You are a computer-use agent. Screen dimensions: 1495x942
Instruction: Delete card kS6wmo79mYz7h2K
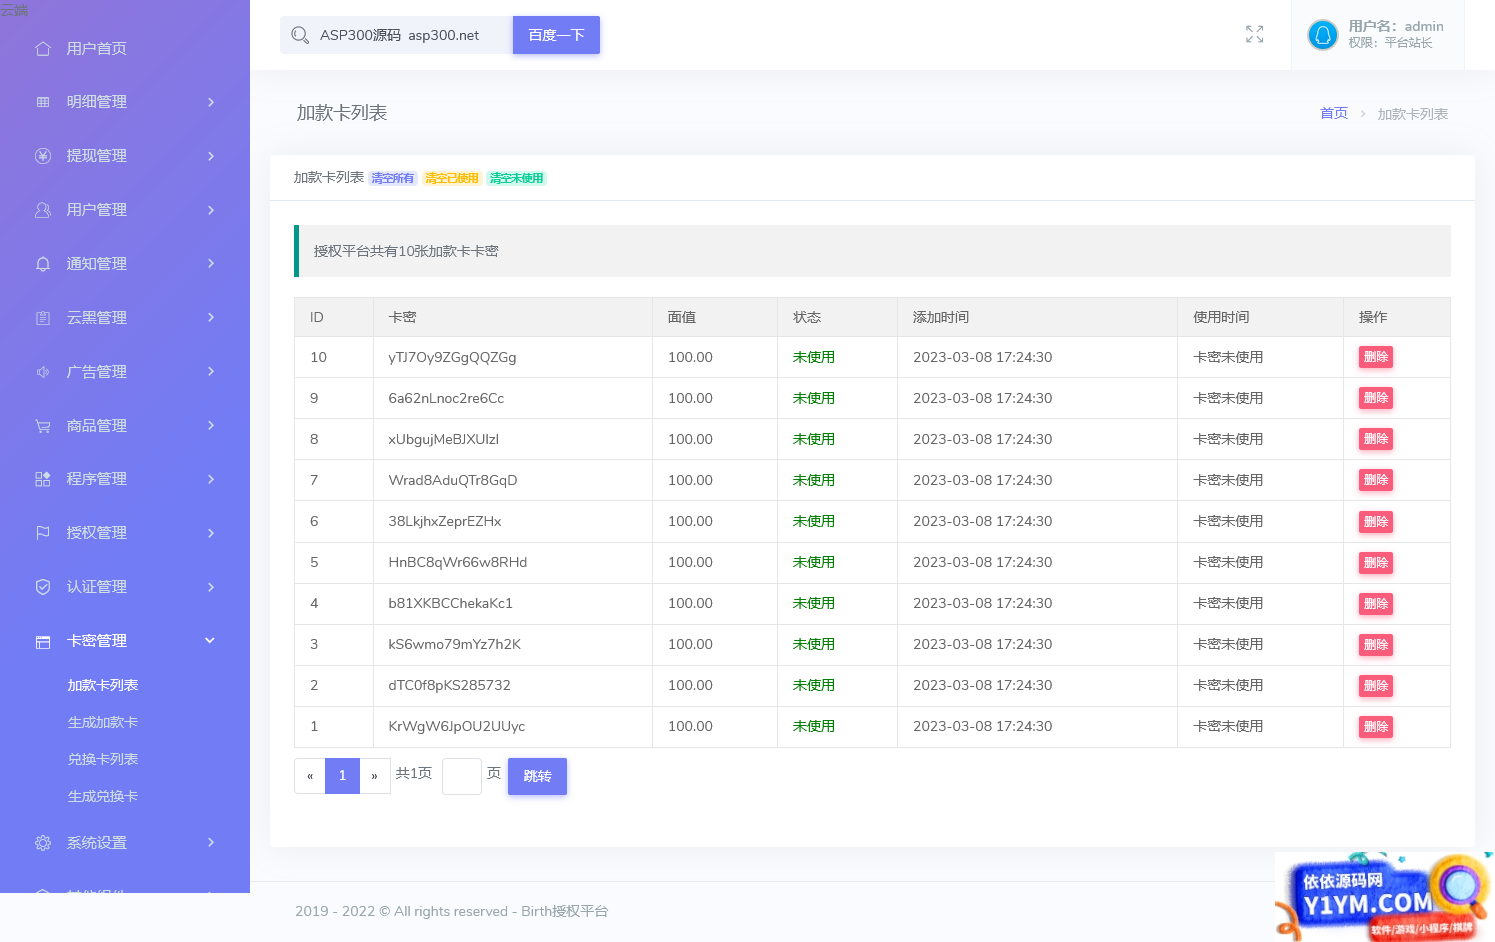[x=1376, y=645]
